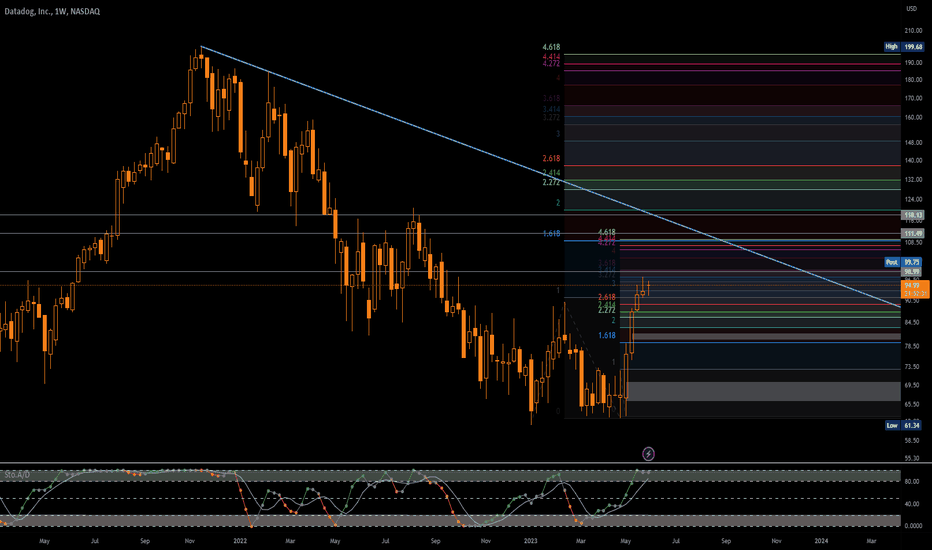Select the High 199.68 price label
Image resolution: width=932 pixels, height=550 pixels.
[x=903, y=46]
